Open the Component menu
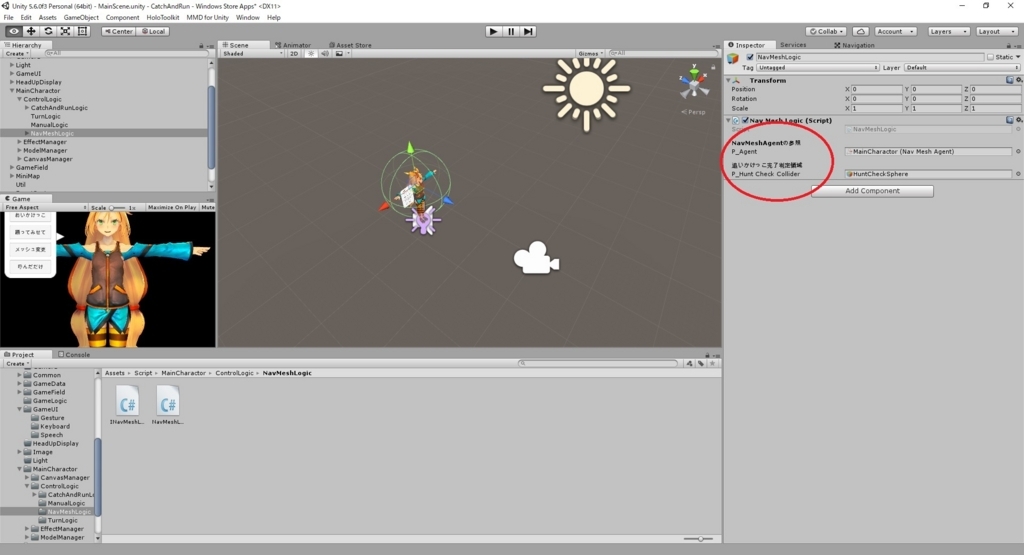1024x555 pixels. 122,18
